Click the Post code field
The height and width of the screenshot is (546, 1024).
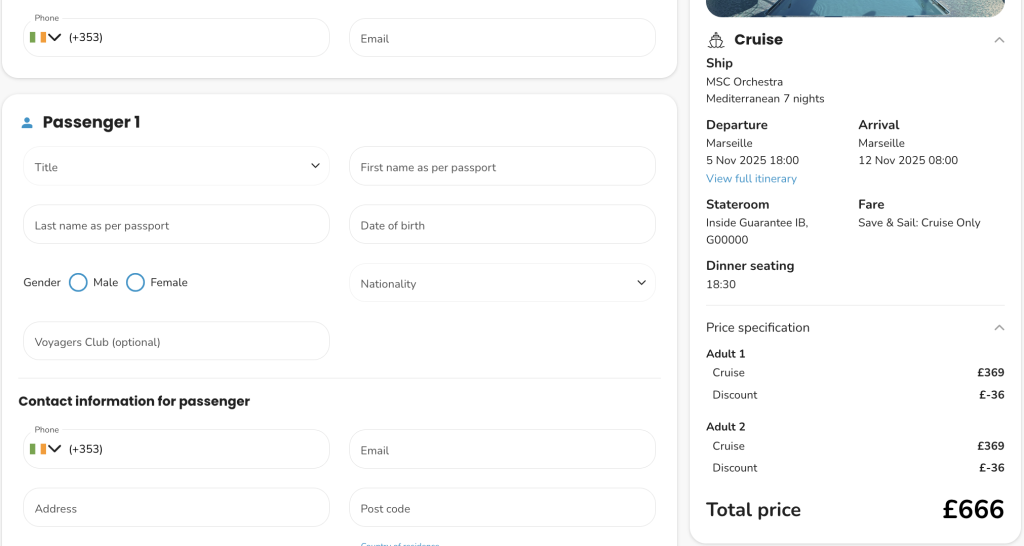[x=502, y=507]
